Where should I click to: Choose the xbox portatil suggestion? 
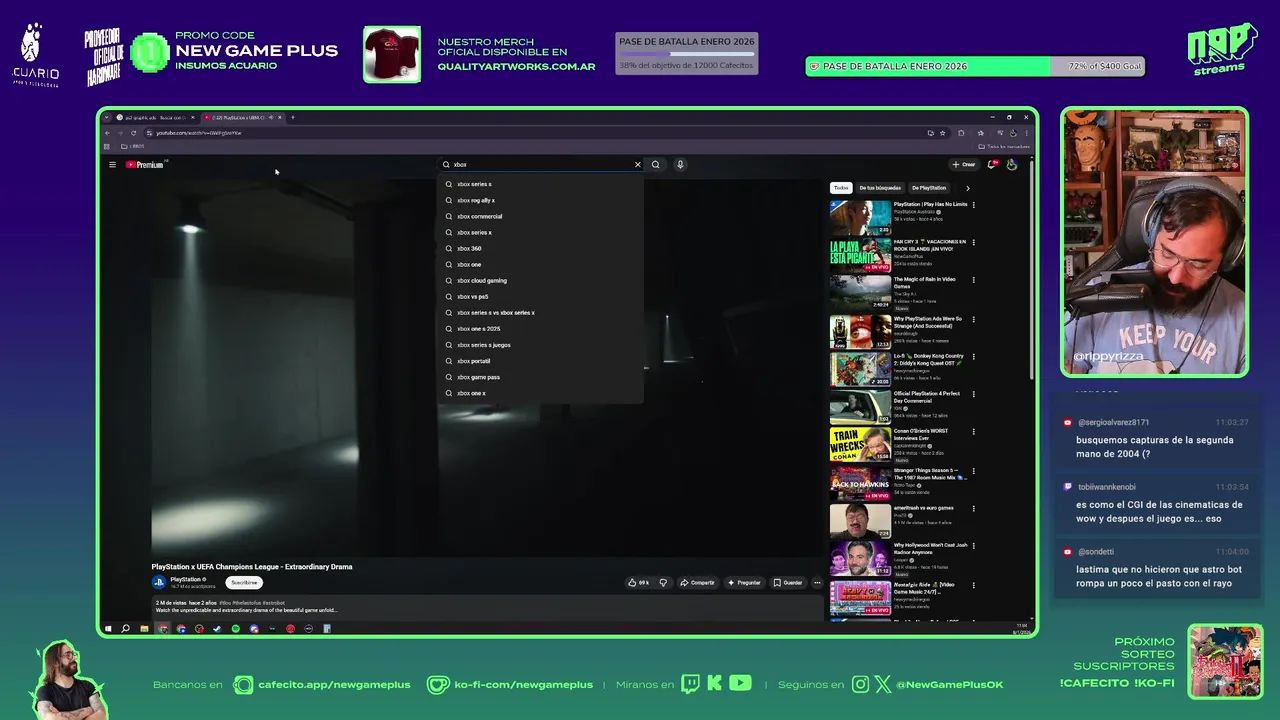[x=540, y=361]
